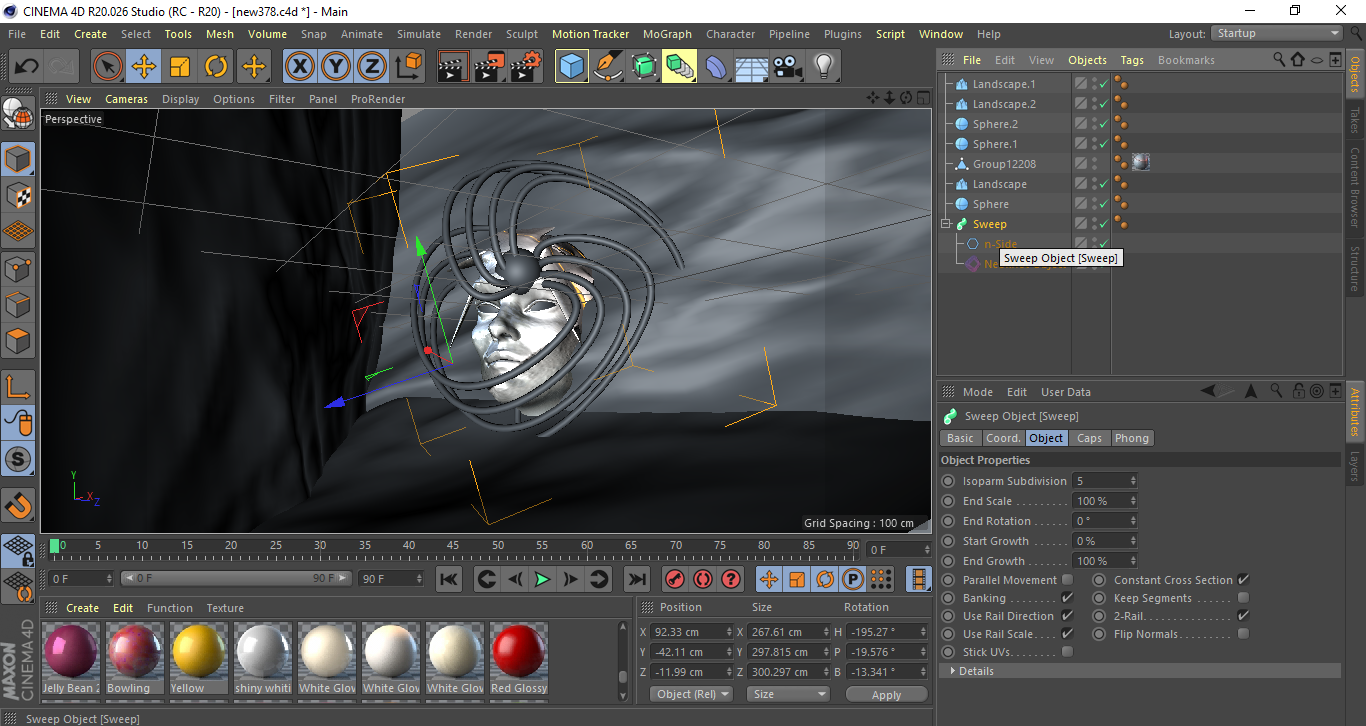The image size is (1366, 726).
Task: Open viewport Cameras menu
Action: click(x=126, y=99)
